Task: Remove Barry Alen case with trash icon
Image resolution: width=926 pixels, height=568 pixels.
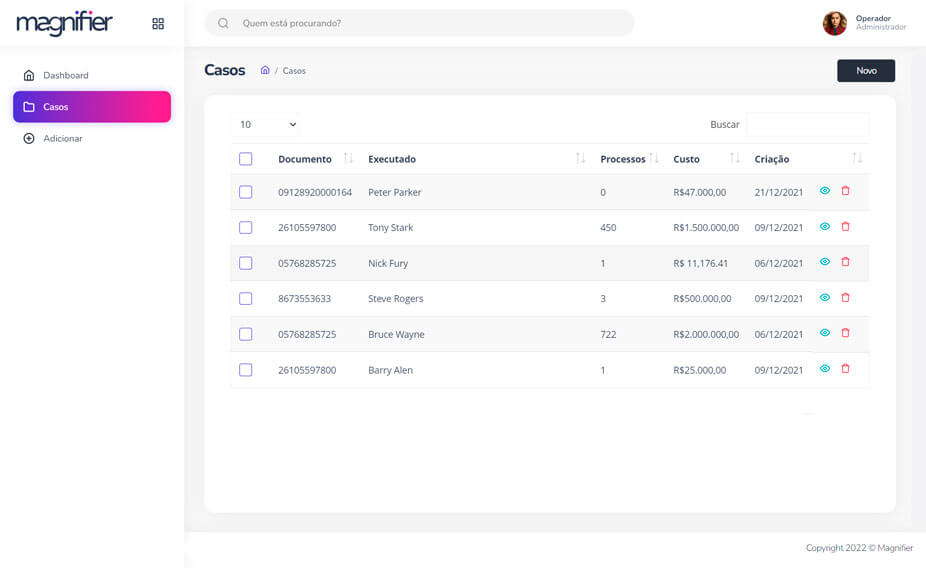Action: pyautogui.click(x=845, y=369)
